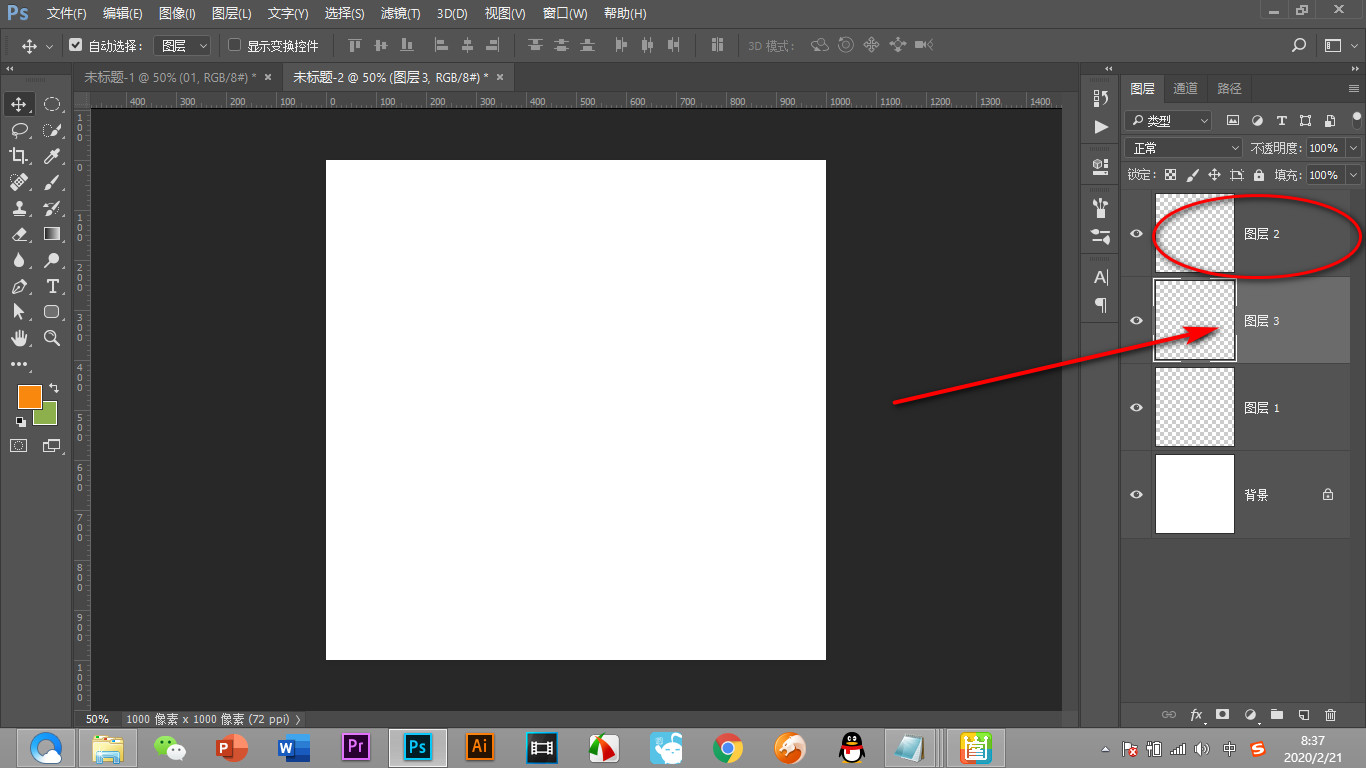
Task: Toggle visibility of 背景 layer
Action: [1136, 494]
